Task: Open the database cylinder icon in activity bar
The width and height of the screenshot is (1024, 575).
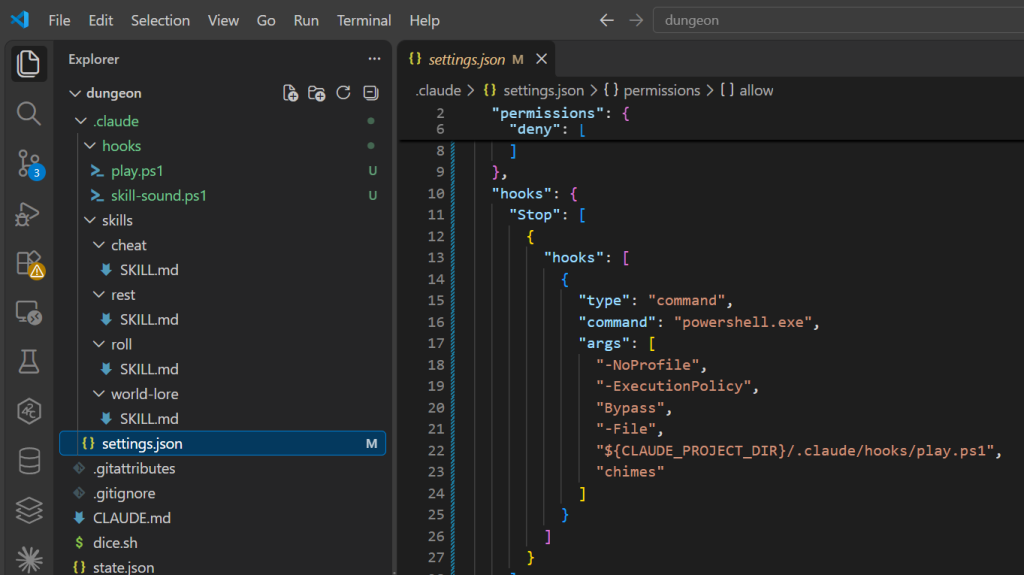Action: [28, 461]
